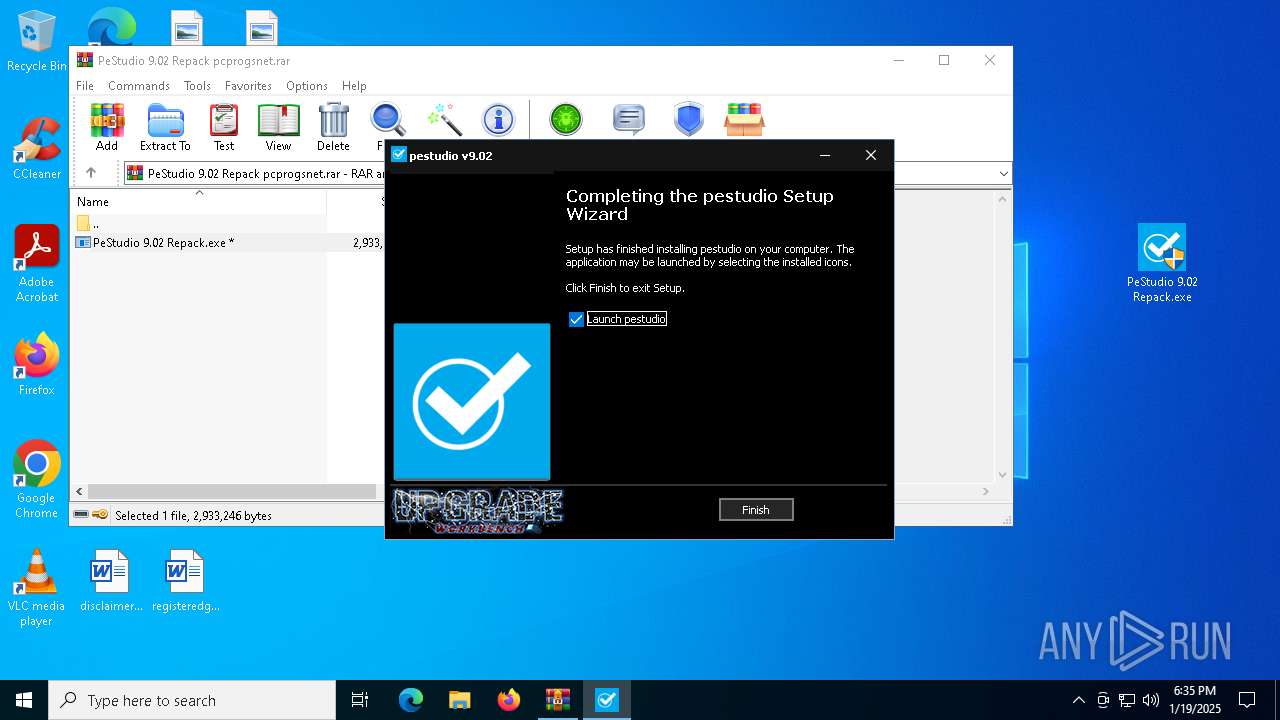Open the File menu in WinRAR
Screen dimensions: 1280x720
(x=85, y=86)
